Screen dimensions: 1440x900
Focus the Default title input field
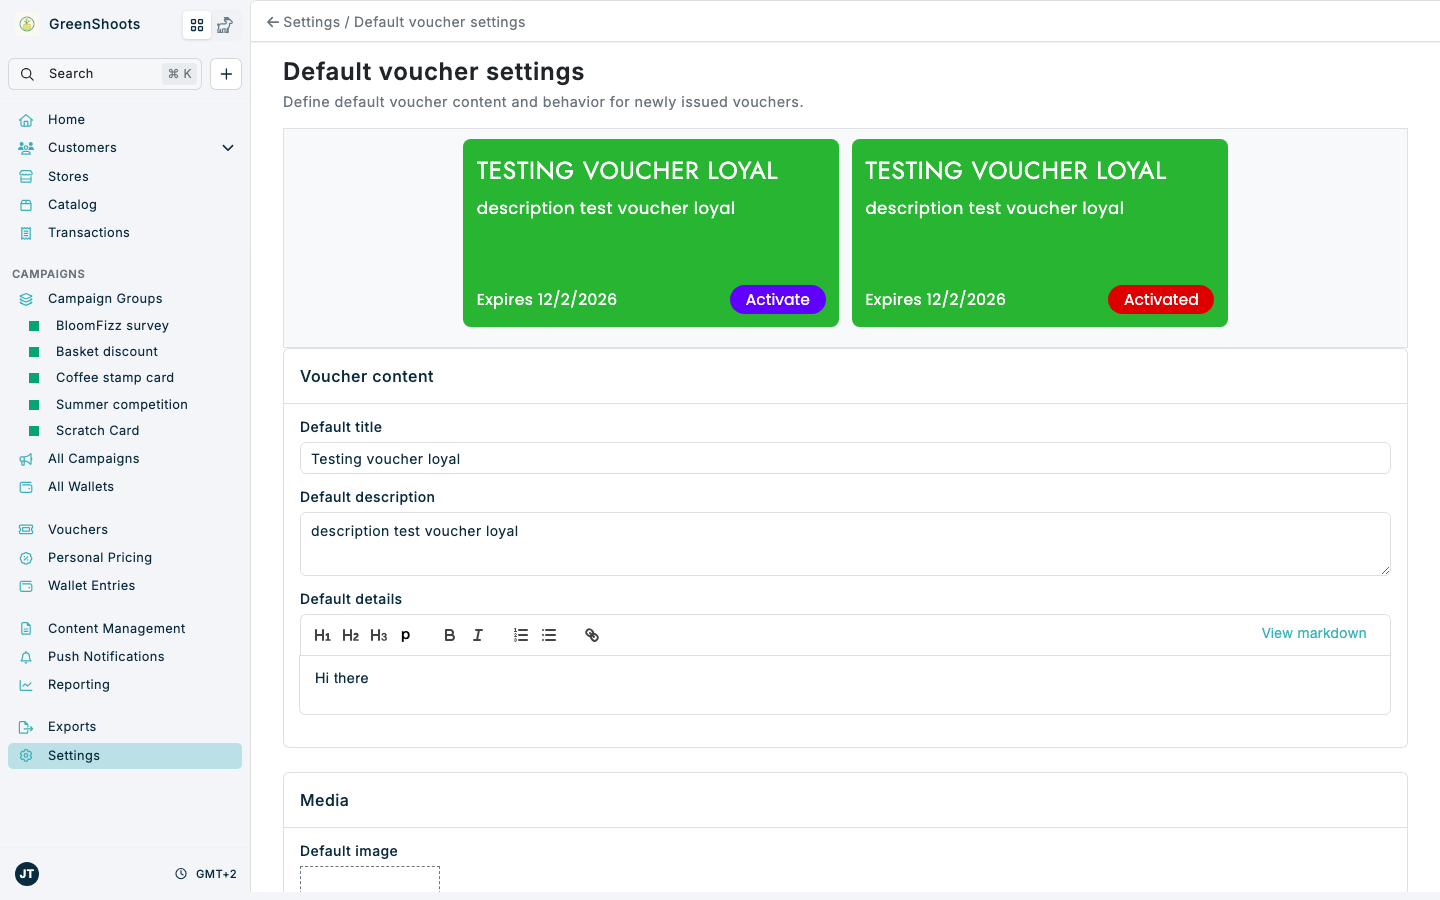pyautogui.click(x=845, y=458)
